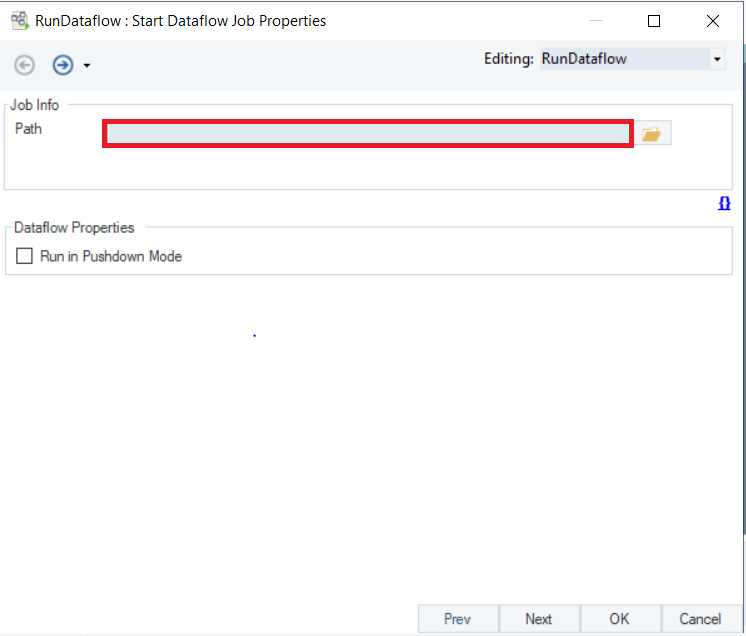Expand the small arrow next to forward button
The image size is (746, 636).
[x=87, y=66]
